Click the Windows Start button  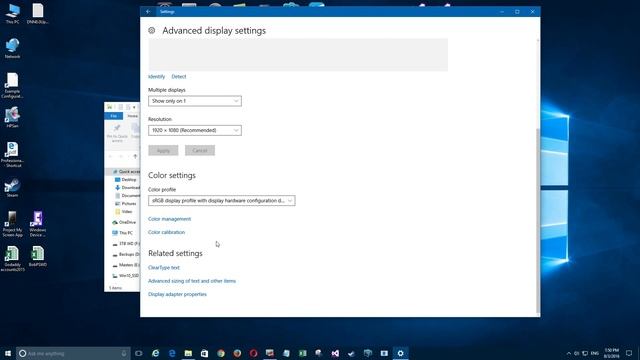[8, 353]
